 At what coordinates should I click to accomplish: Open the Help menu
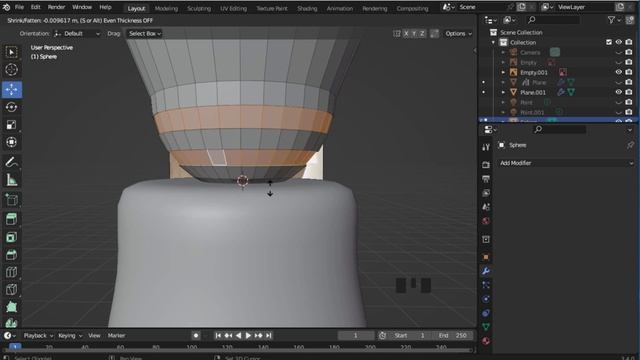tap(105, 7)
